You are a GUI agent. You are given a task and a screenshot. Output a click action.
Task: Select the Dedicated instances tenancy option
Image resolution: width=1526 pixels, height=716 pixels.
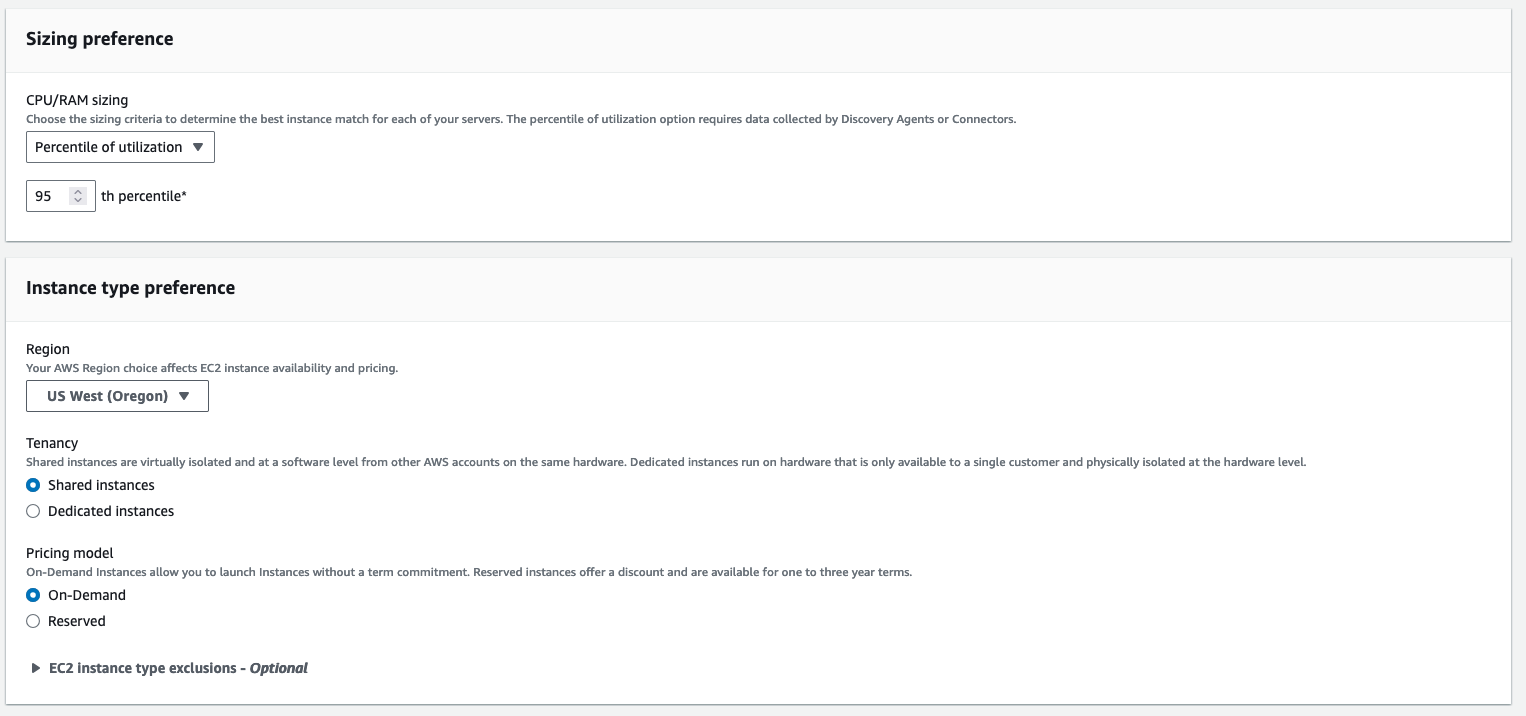coord(33,511)
